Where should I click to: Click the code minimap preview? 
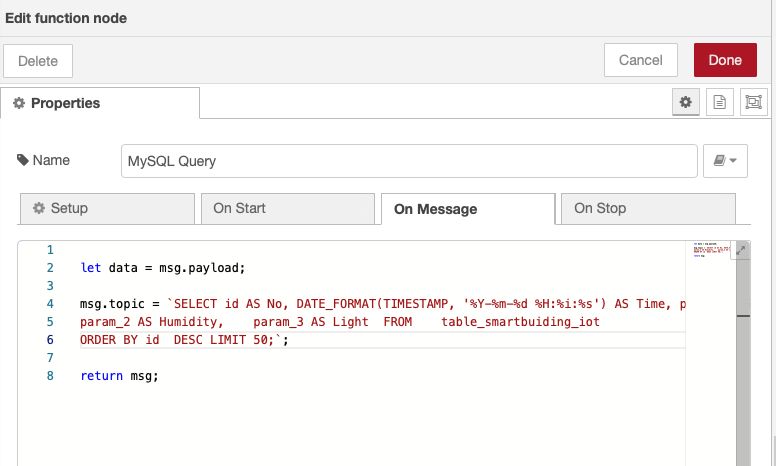click(711, 250)
